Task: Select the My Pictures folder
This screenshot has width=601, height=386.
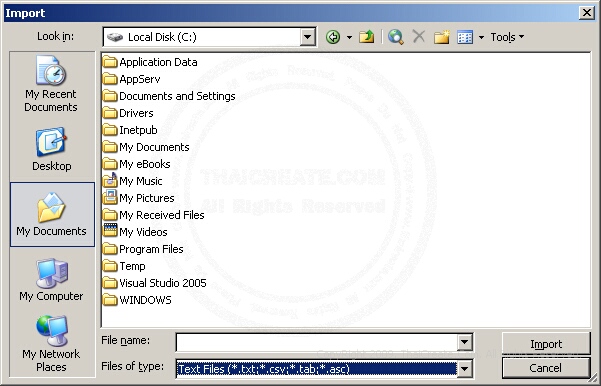Action: click(139, 198)
